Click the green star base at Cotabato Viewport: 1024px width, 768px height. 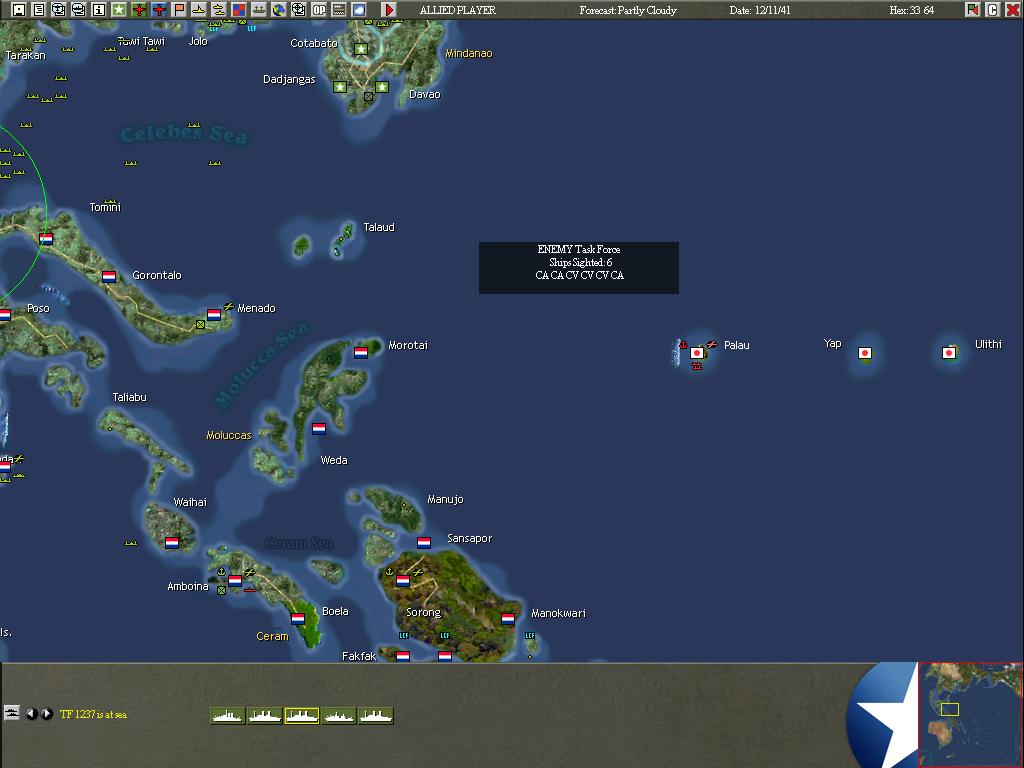pyautogui.click(x=361, y=49)
